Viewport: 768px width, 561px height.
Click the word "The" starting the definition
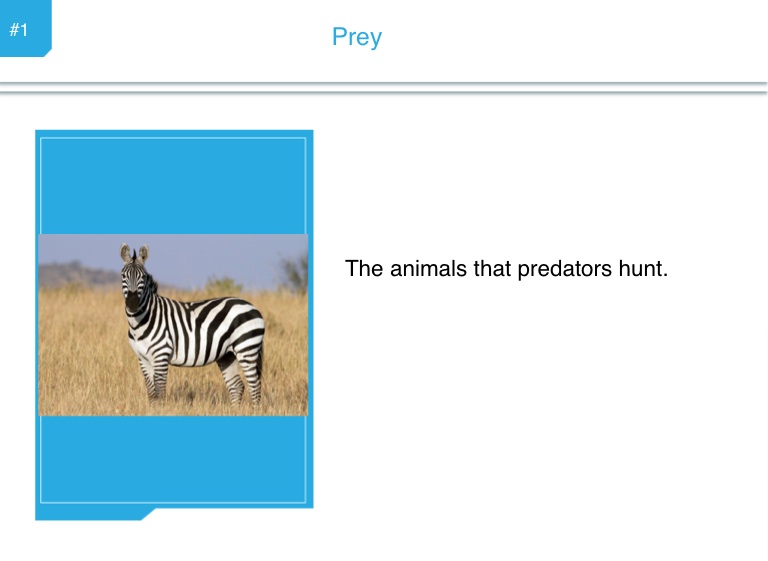(362, 269)
